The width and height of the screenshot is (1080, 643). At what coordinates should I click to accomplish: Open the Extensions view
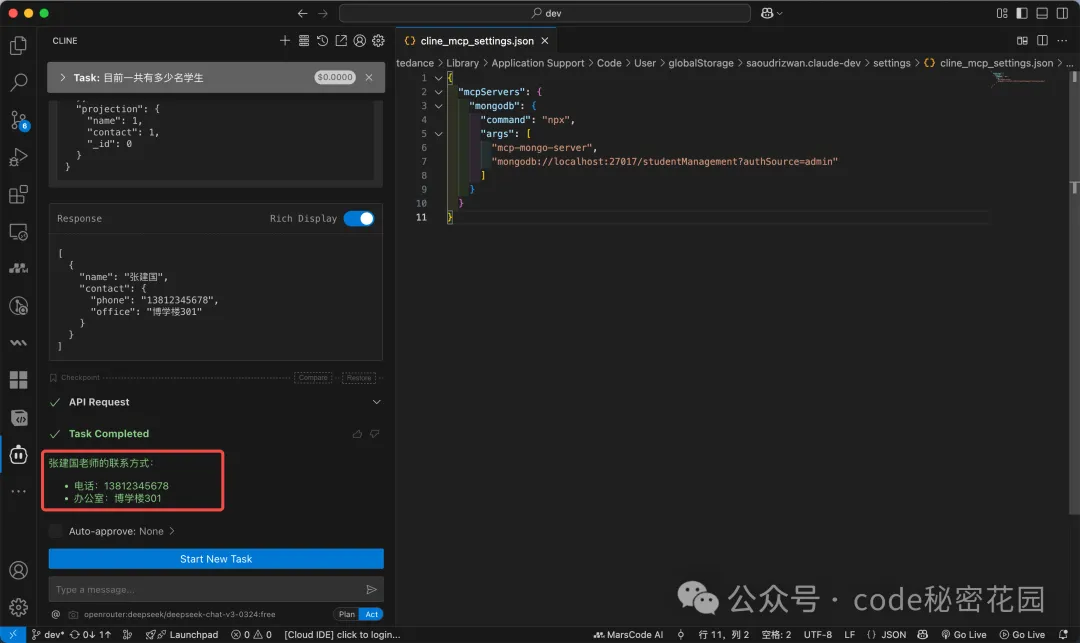(19, 195)
